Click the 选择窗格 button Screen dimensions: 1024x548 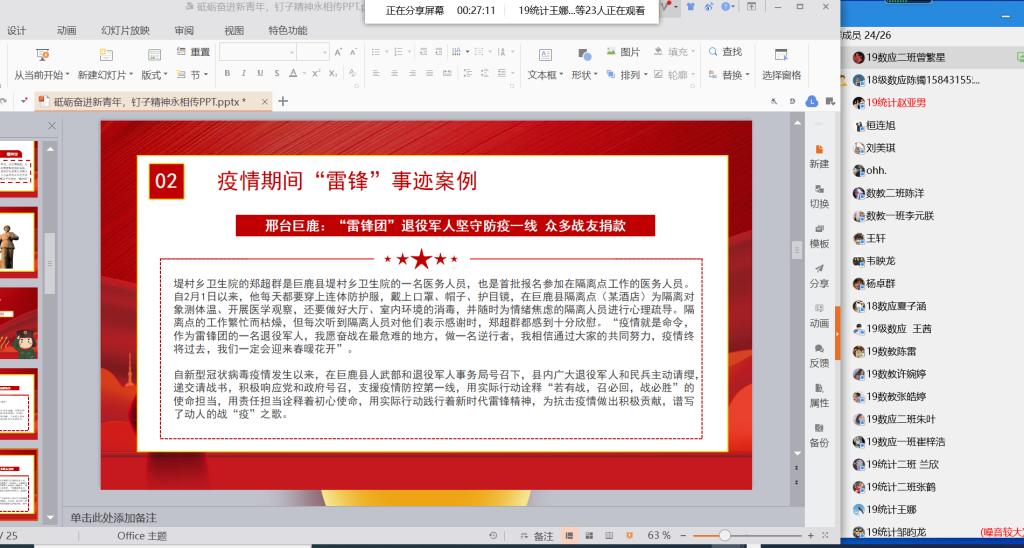pos(781,64)
